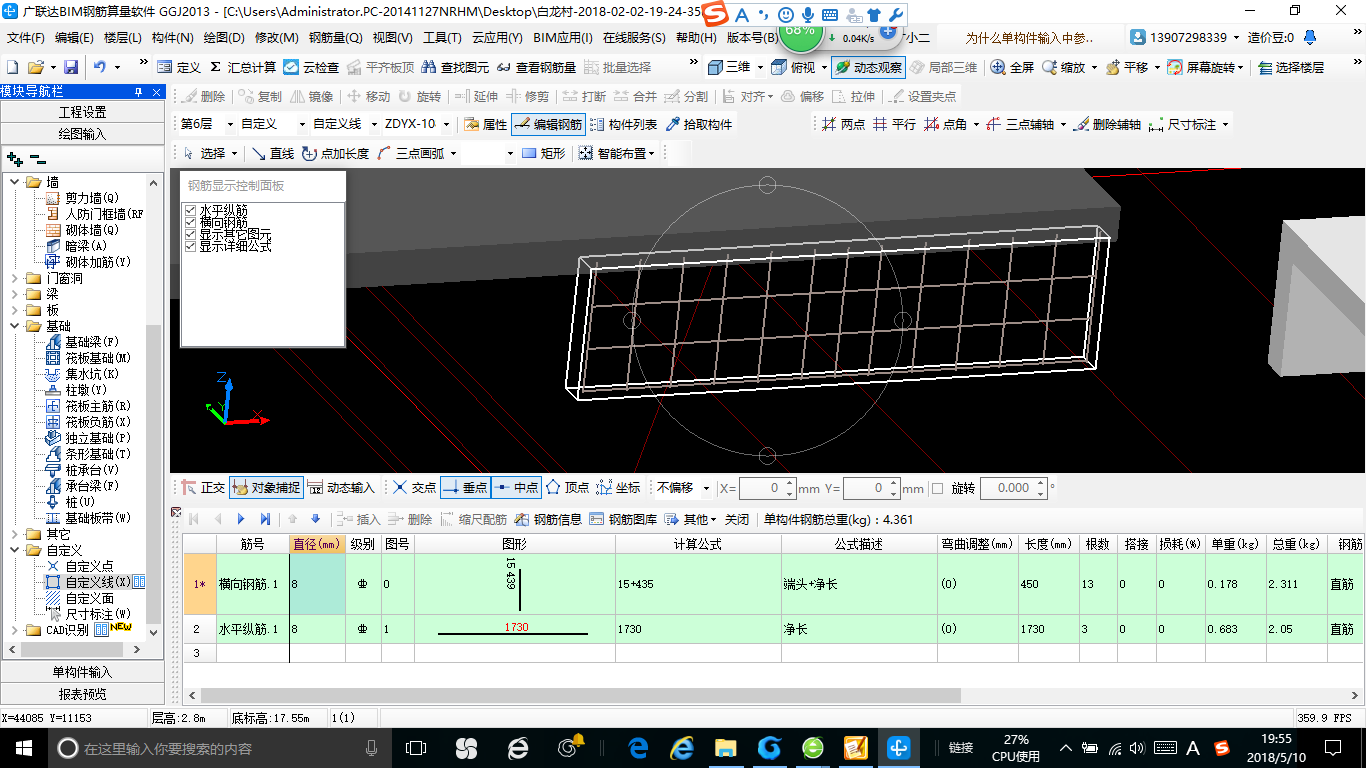Toggle 水平纵筋 checkbox

191,210
